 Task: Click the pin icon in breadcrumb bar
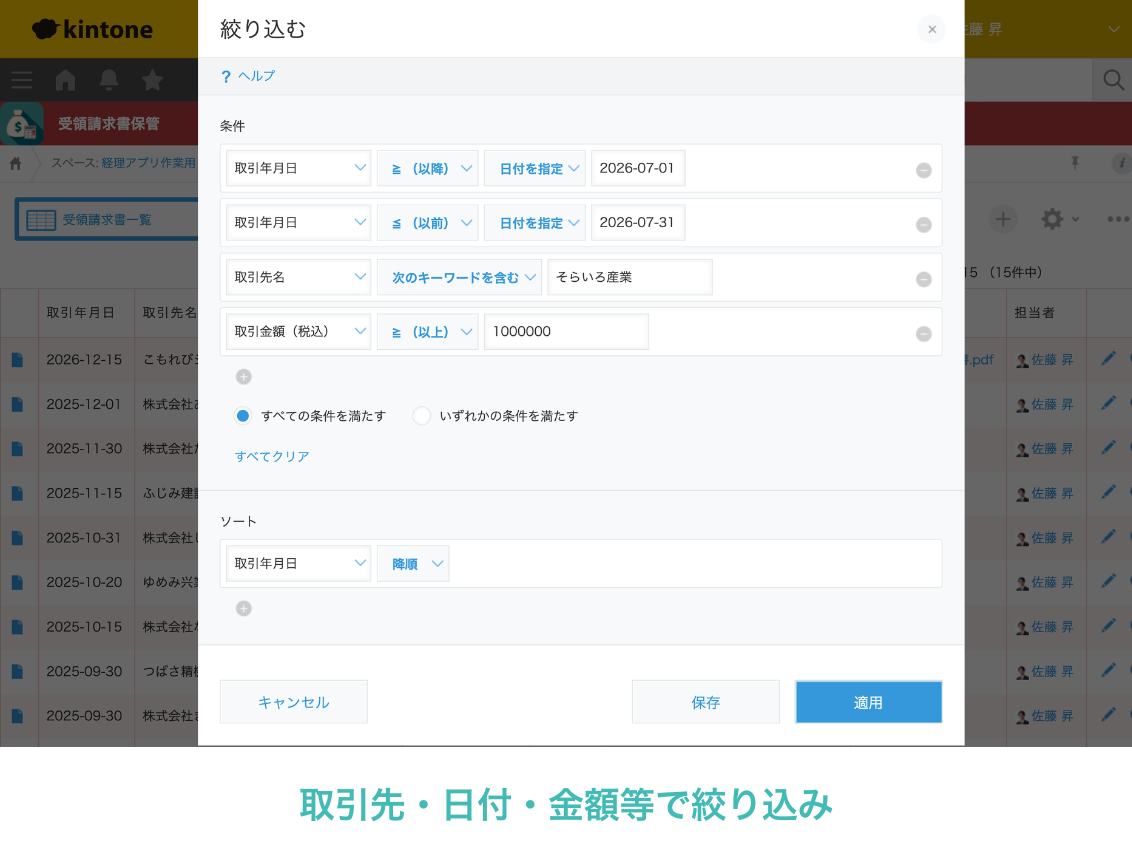point(1075,163)
